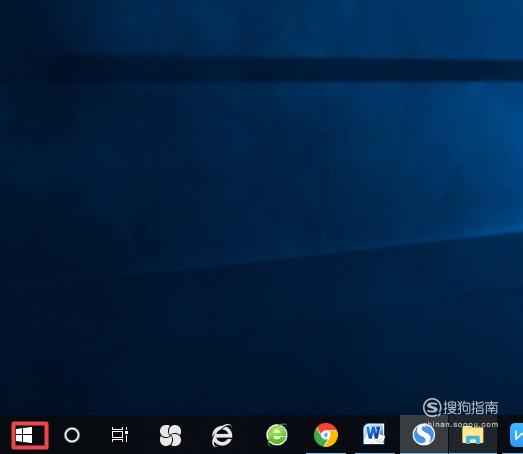Viewport: 523px width, 454px height.
Task: Open Internet Explorer from the taskbar
Action: pyautogui.click(x=222, y=435)
